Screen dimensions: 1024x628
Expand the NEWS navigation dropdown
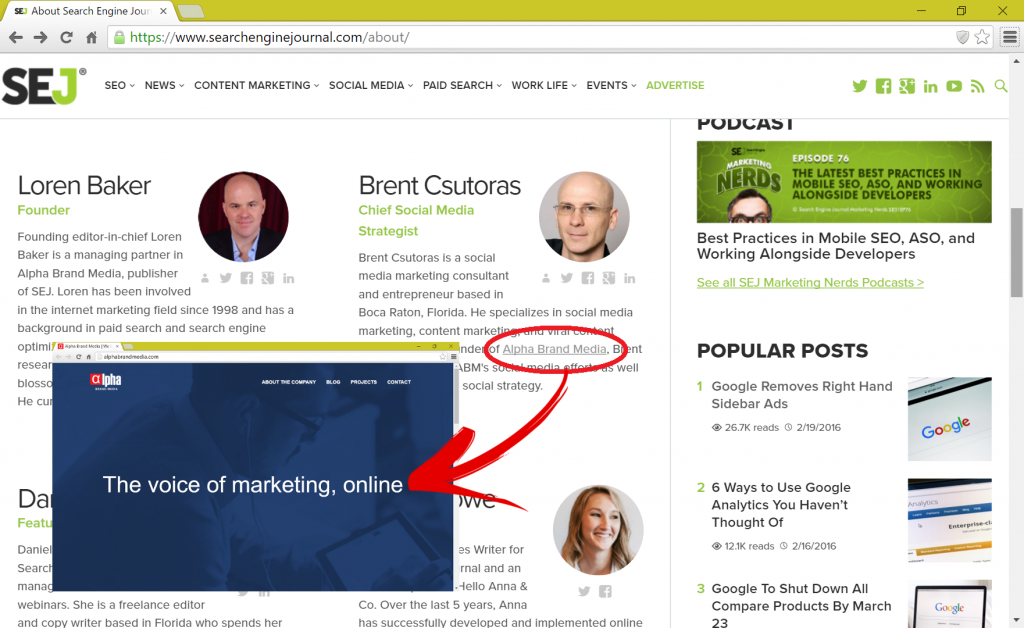[165, 86]
